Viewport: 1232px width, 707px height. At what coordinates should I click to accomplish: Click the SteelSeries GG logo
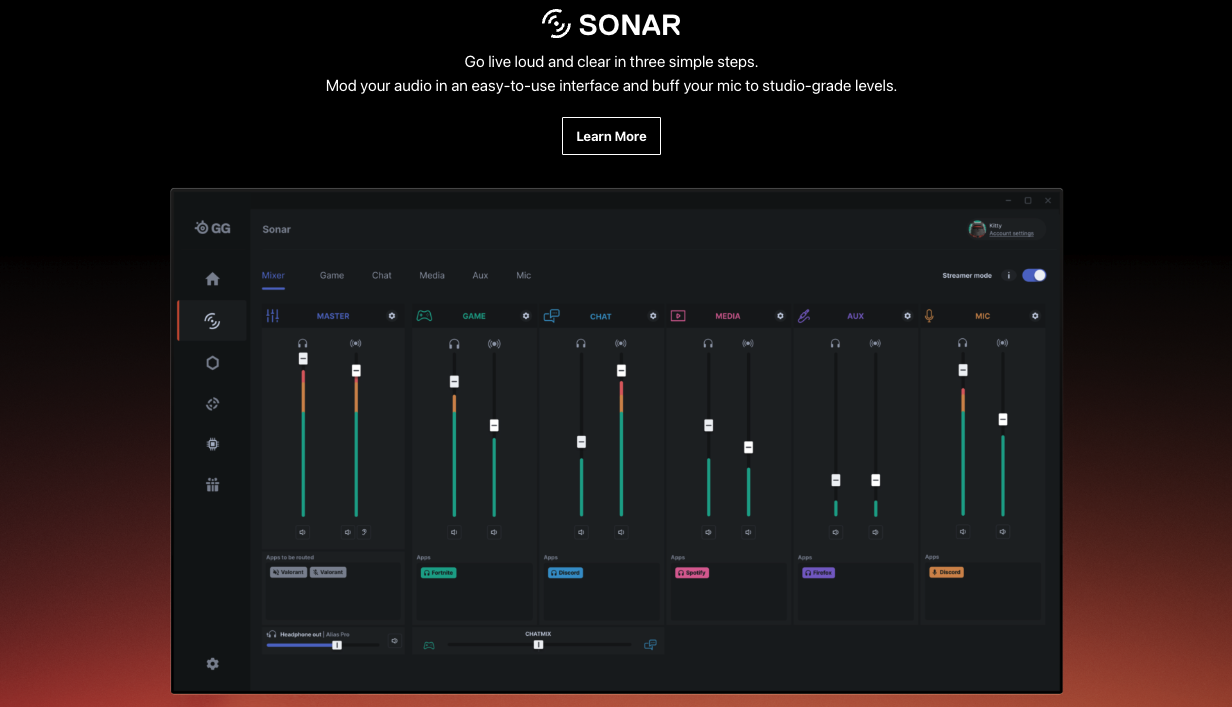(x=213, y=228)
